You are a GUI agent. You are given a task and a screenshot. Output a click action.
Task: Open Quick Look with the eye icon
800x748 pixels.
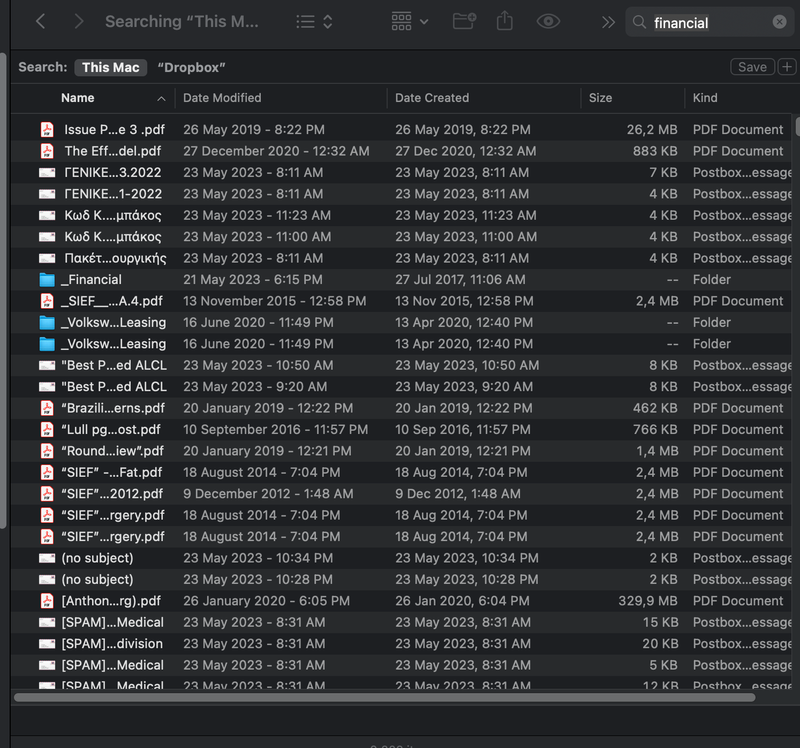click(x=547, y=22)
